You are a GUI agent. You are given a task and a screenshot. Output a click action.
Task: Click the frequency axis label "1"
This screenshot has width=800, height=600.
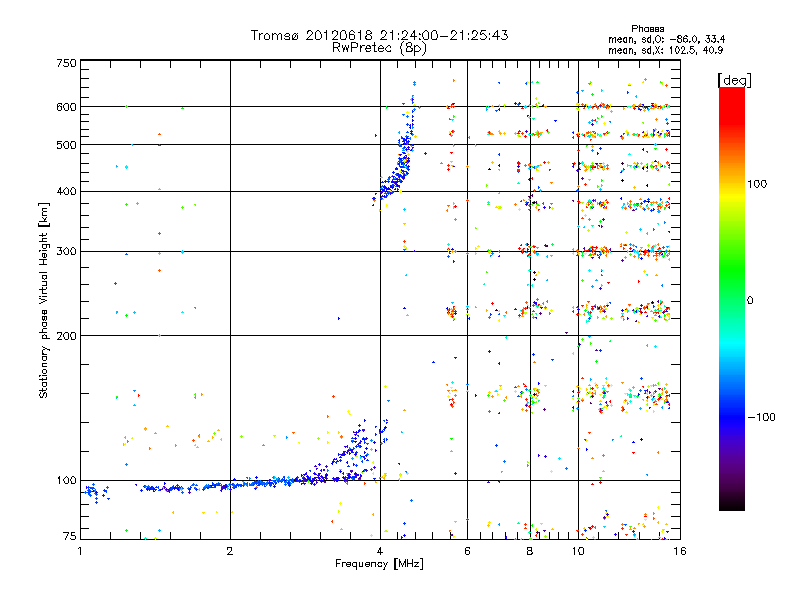point(81,551)
